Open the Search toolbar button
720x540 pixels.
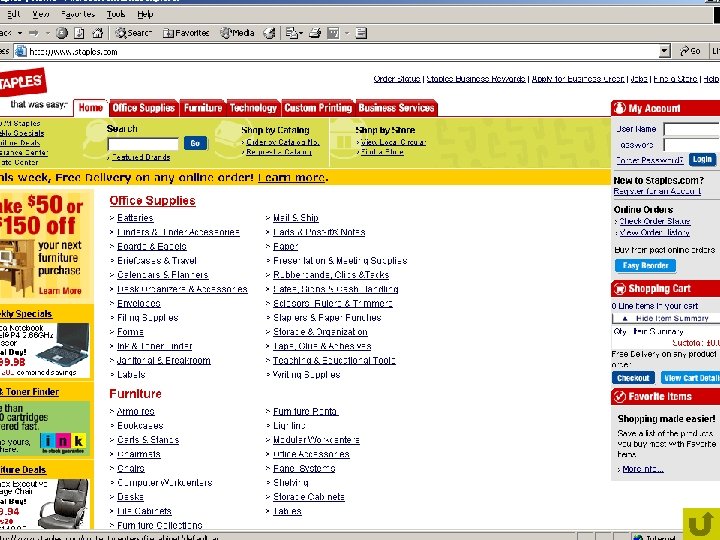133,33
